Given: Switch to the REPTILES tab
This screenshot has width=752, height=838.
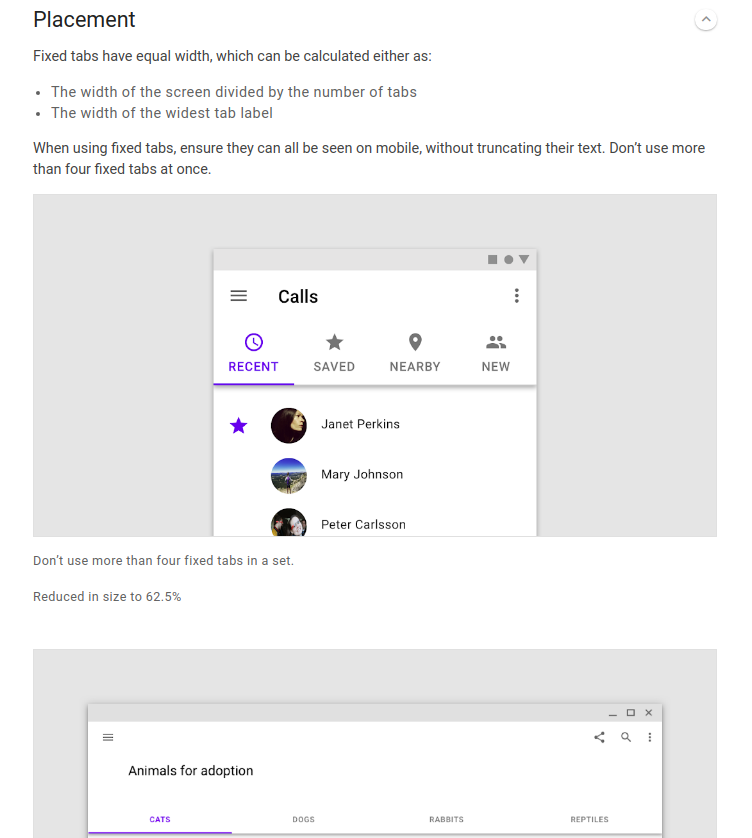Looking at the screenshot, I should tap(589, 819).
